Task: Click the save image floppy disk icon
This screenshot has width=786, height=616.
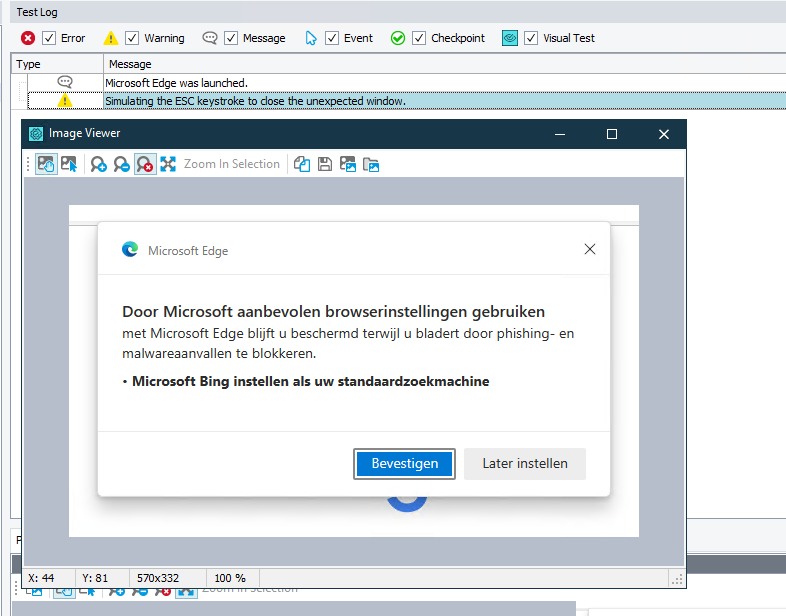Action: click(x=325, y=164)
